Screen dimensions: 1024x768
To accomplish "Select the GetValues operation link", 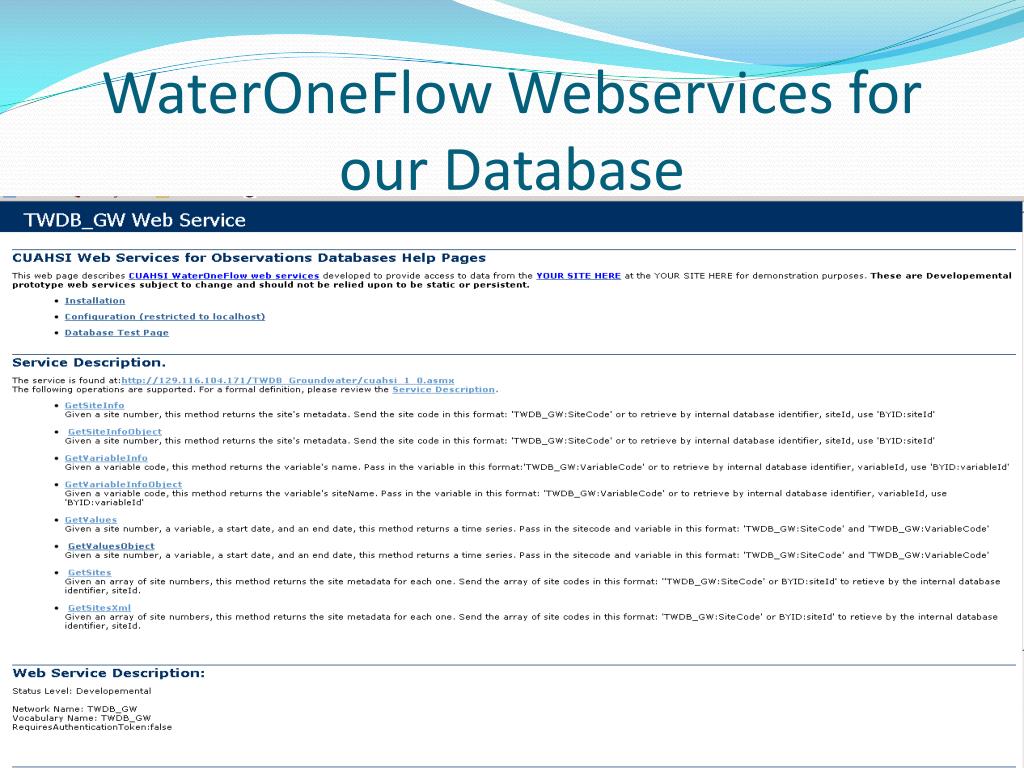I will tap(91, 520).
